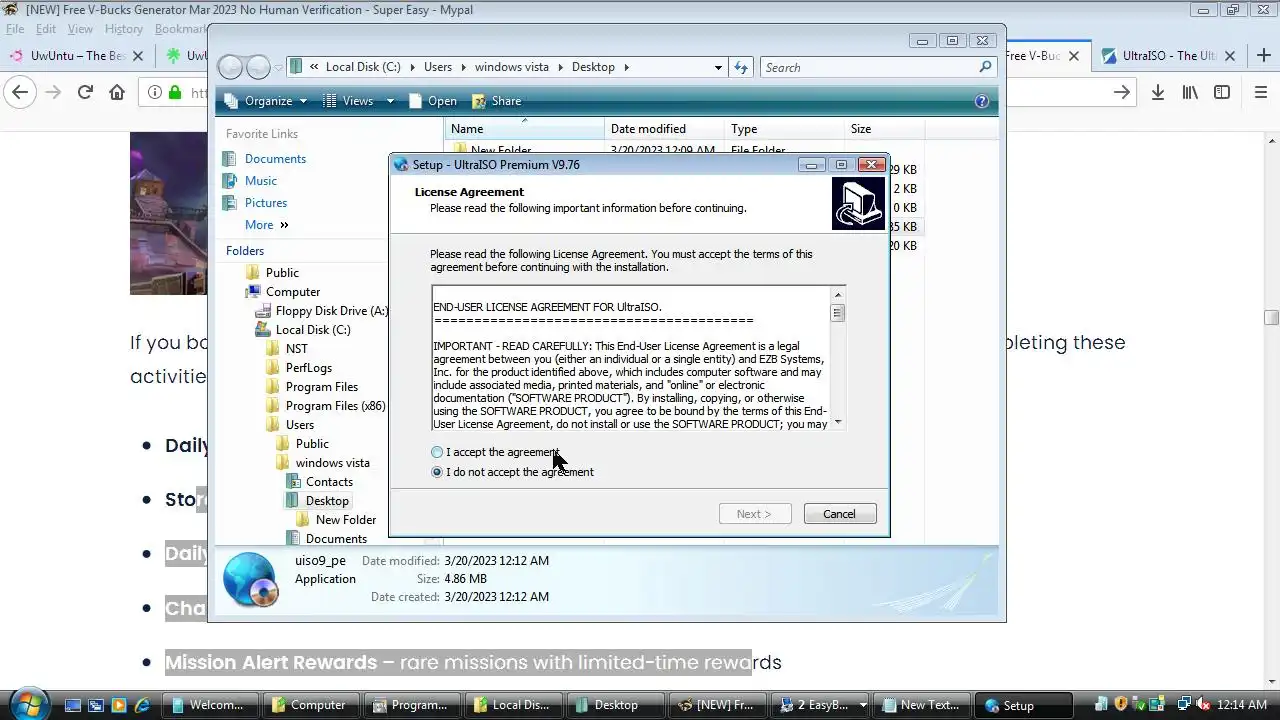
Task: Click the muted volume tray icon
Action: pyautogui.click(x=1201, y=705)
